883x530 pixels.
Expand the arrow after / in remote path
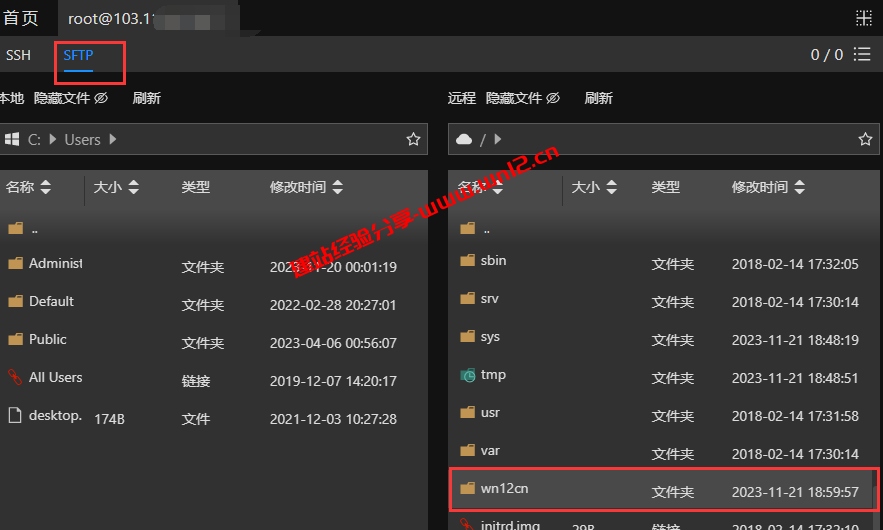pos(498,139)
